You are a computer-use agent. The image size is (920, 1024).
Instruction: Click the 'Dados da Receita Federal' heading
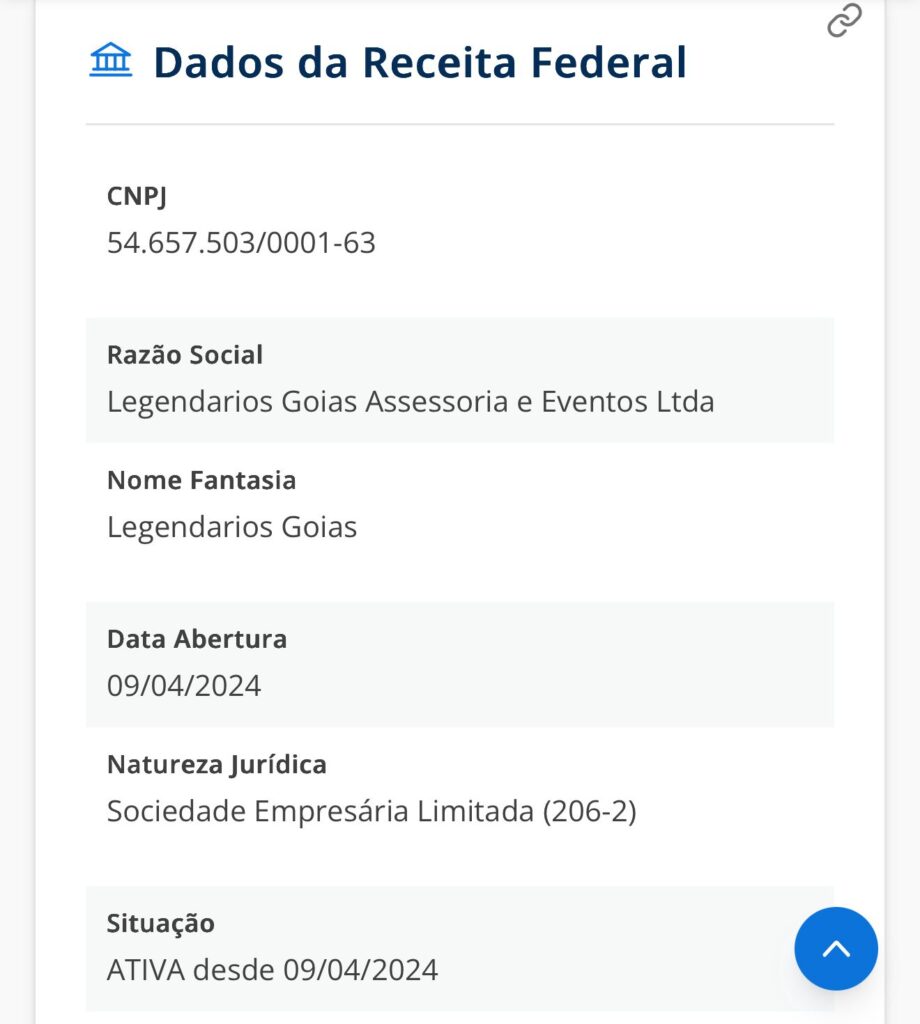(x=419, y=62)
